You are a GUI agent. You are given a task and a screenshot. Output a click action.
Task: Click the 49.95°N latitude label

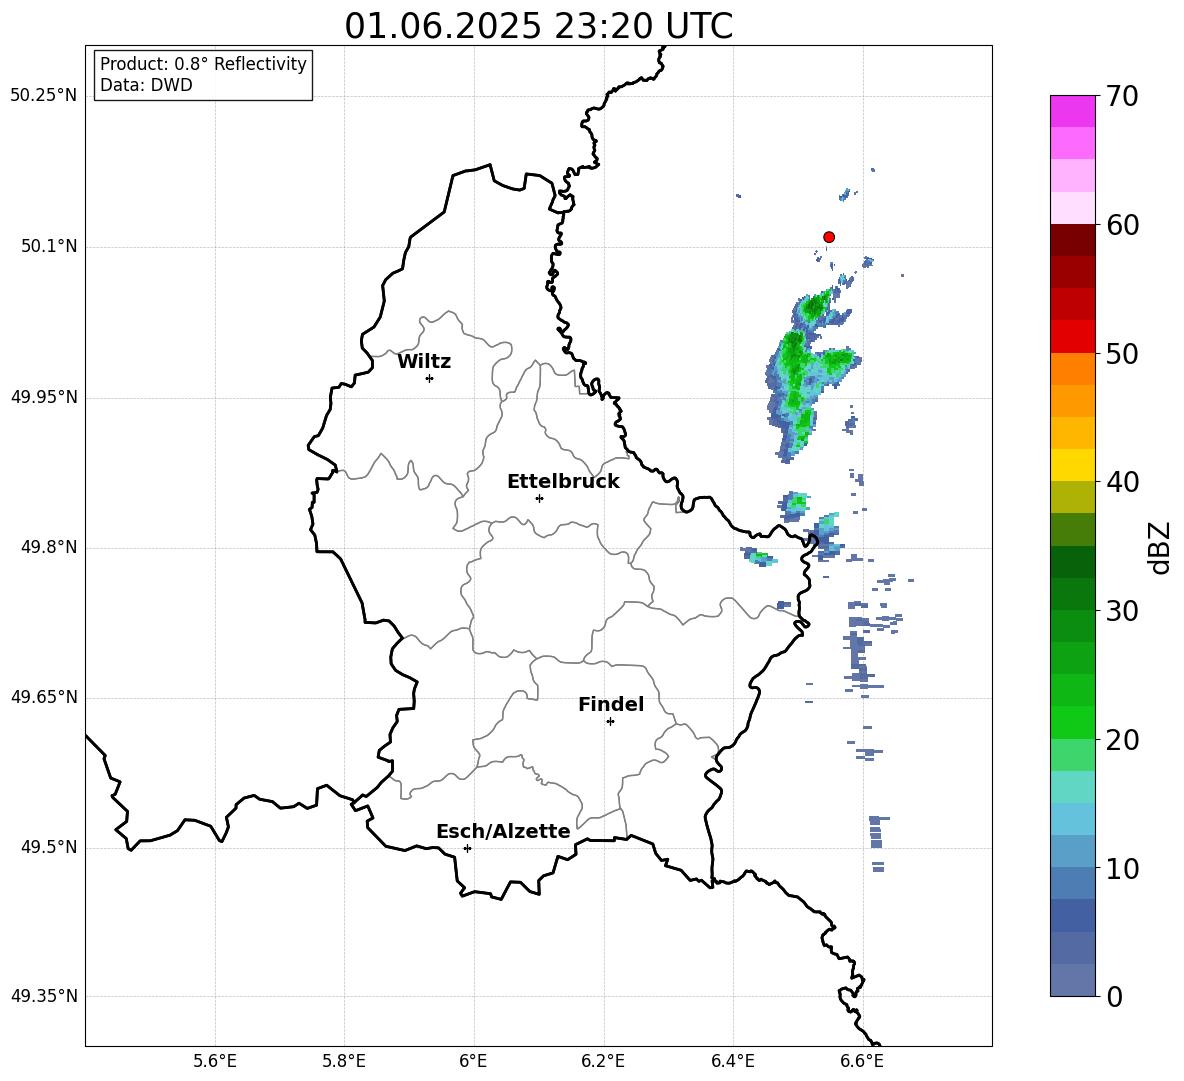(44, 396)
